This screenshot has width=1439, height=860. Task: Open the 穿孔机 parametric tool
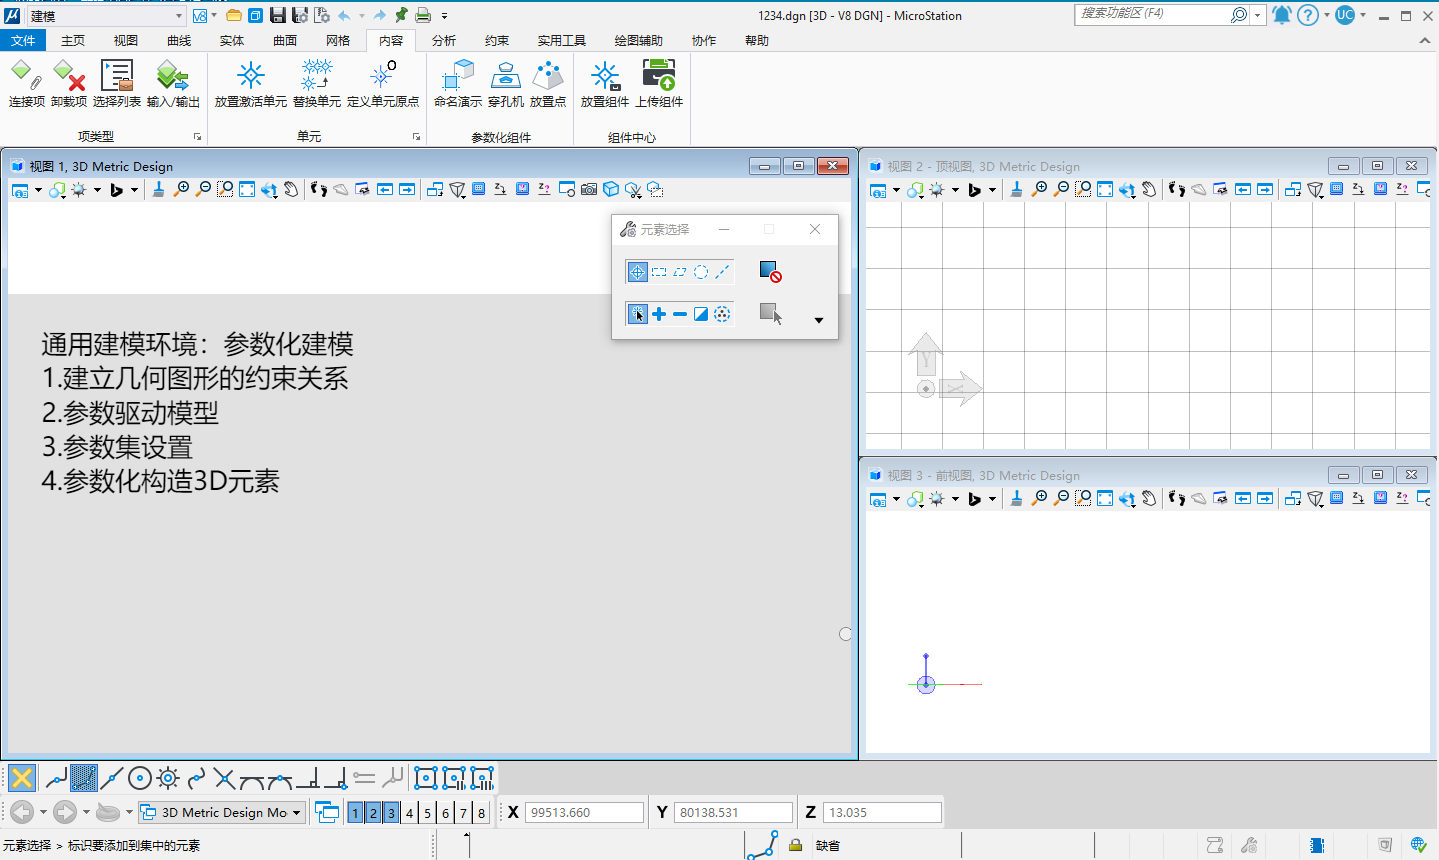505,83
